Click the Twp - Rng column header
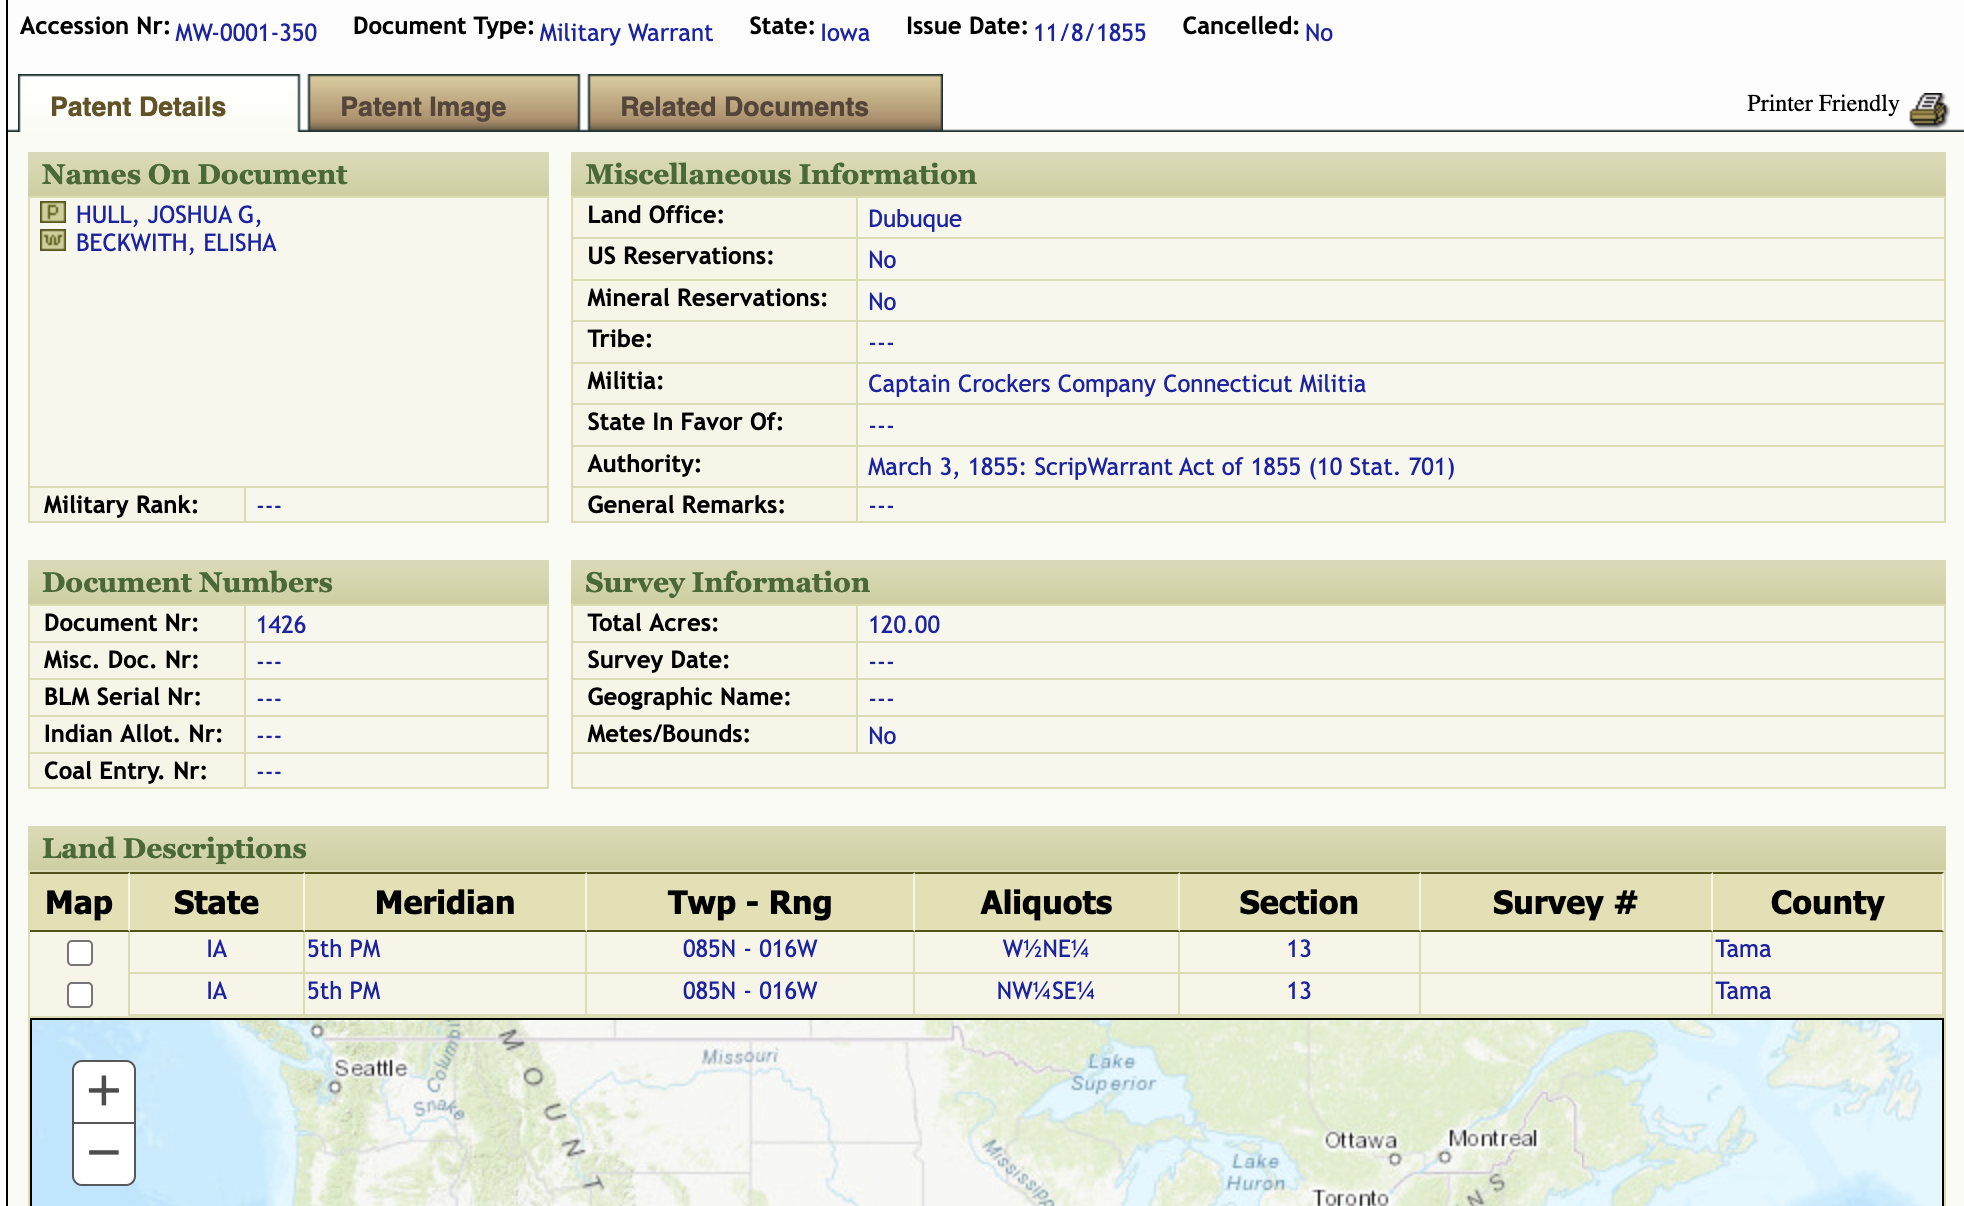Viewport: 1964px width, 1206px height. 750,903
